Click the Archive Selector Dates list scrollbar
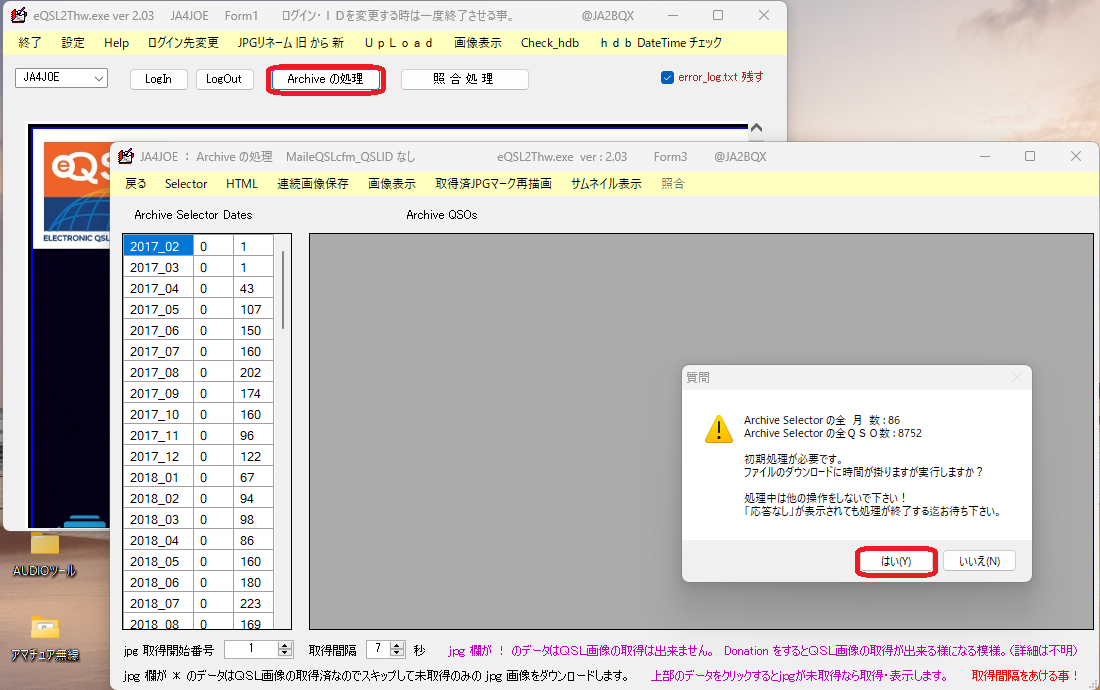This screenshot has height=690, width=1100. click(283, 431)
